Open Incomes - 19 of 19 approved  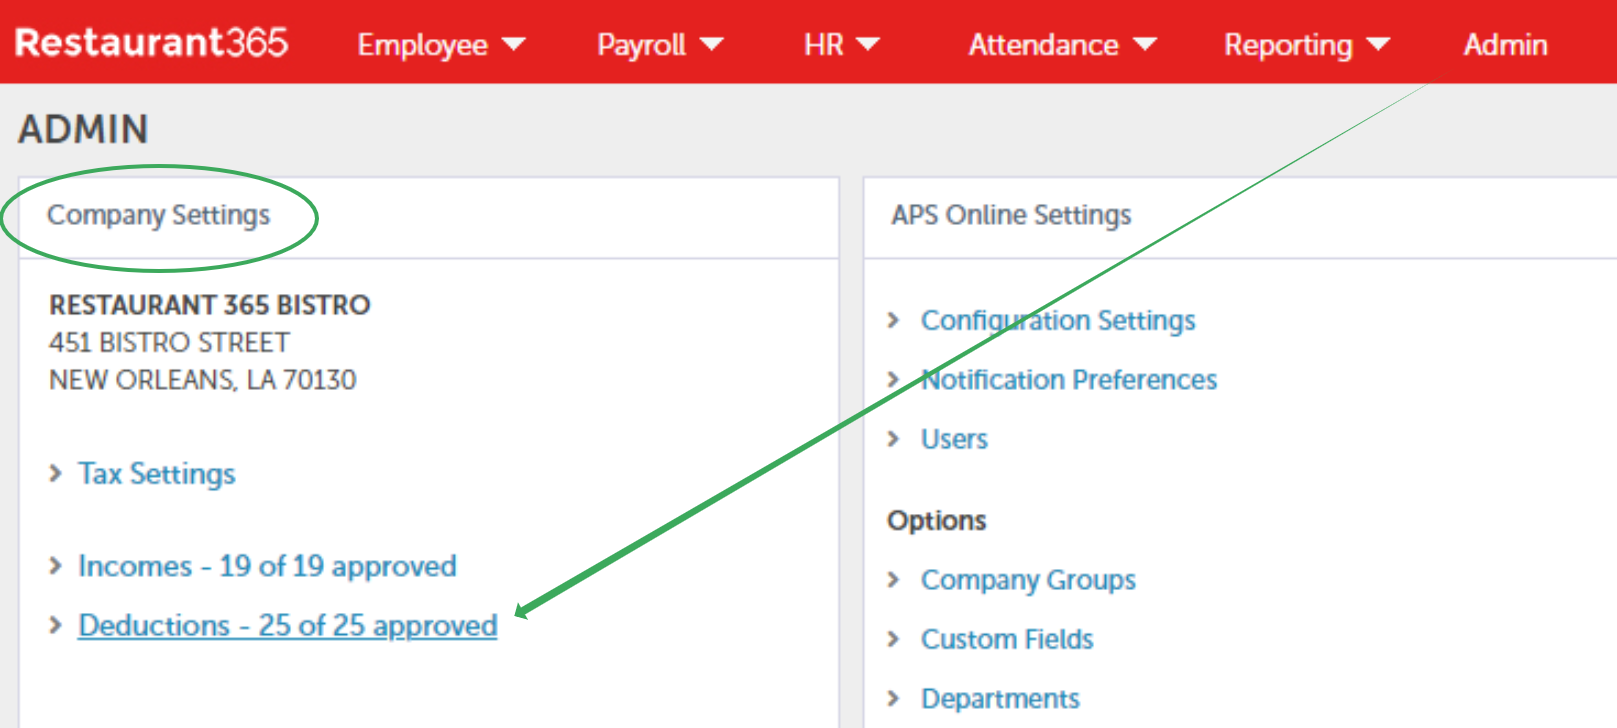[x=267, y=566]
